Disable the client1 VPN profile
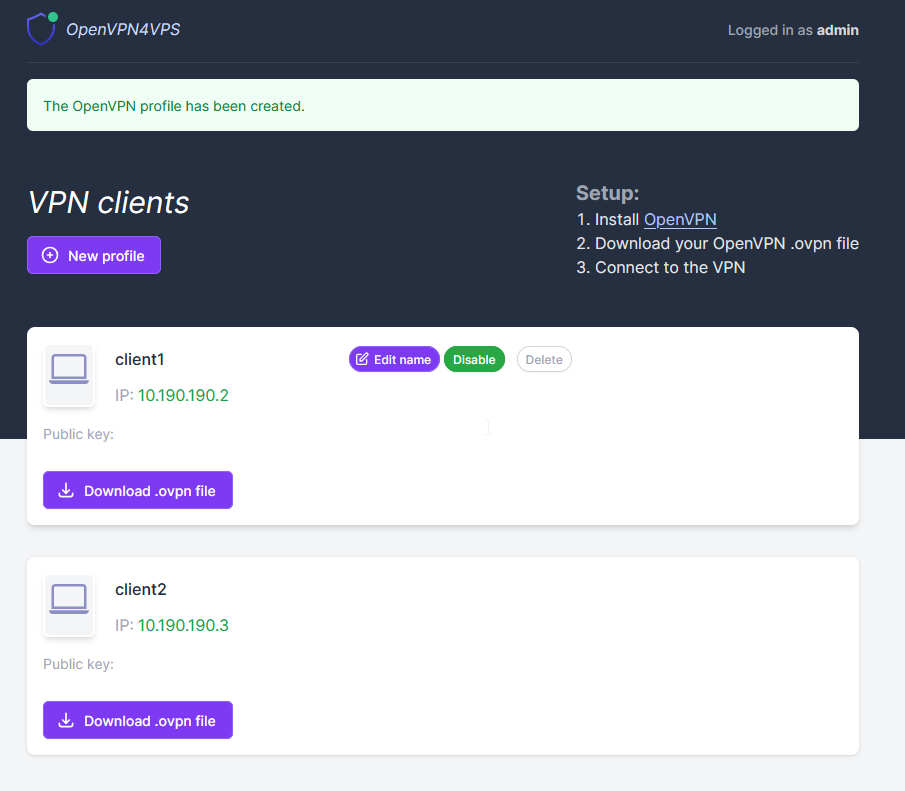The image size is (905, 791). tap(474, 359)
